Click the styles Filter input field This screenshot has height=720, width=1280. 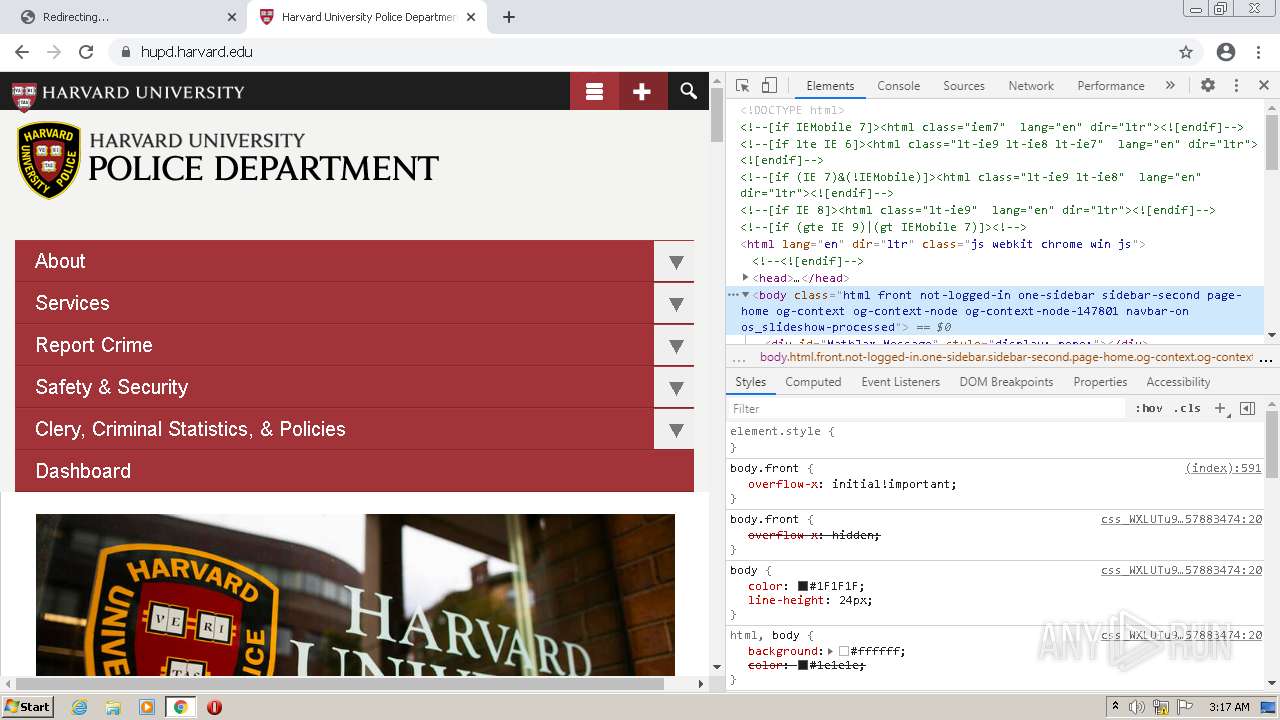pyautogui.click(x=927, y=408)
